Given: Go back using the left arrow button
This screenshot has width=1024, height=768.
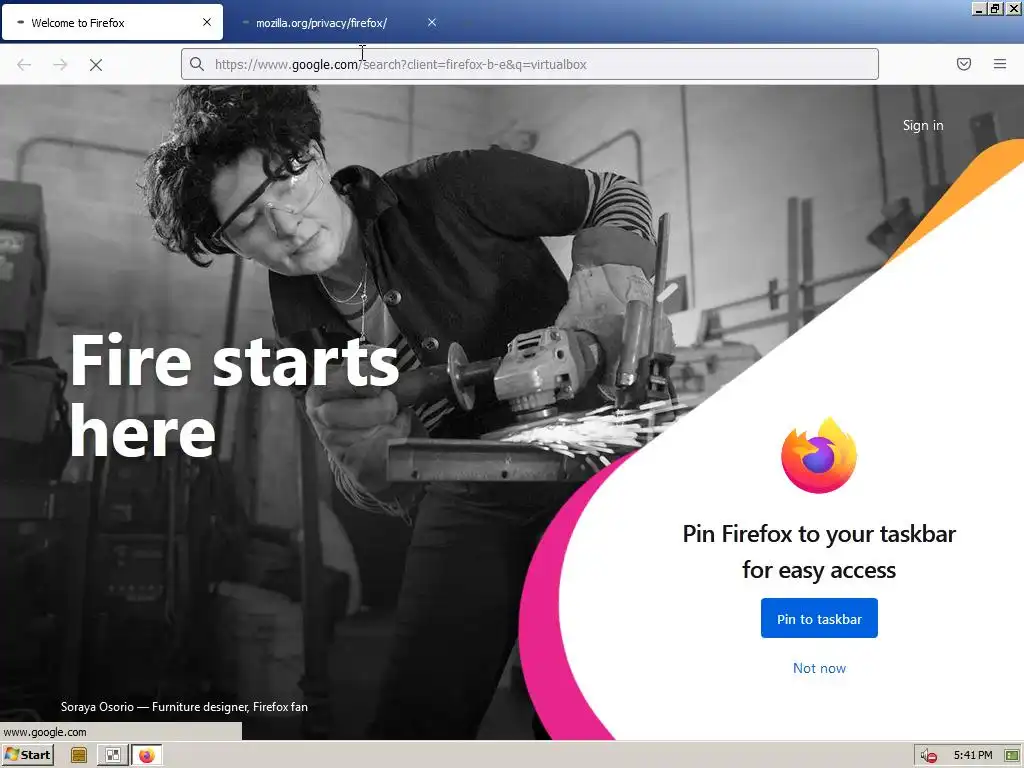Looking at the screenshot, I should tap(24, 65).
